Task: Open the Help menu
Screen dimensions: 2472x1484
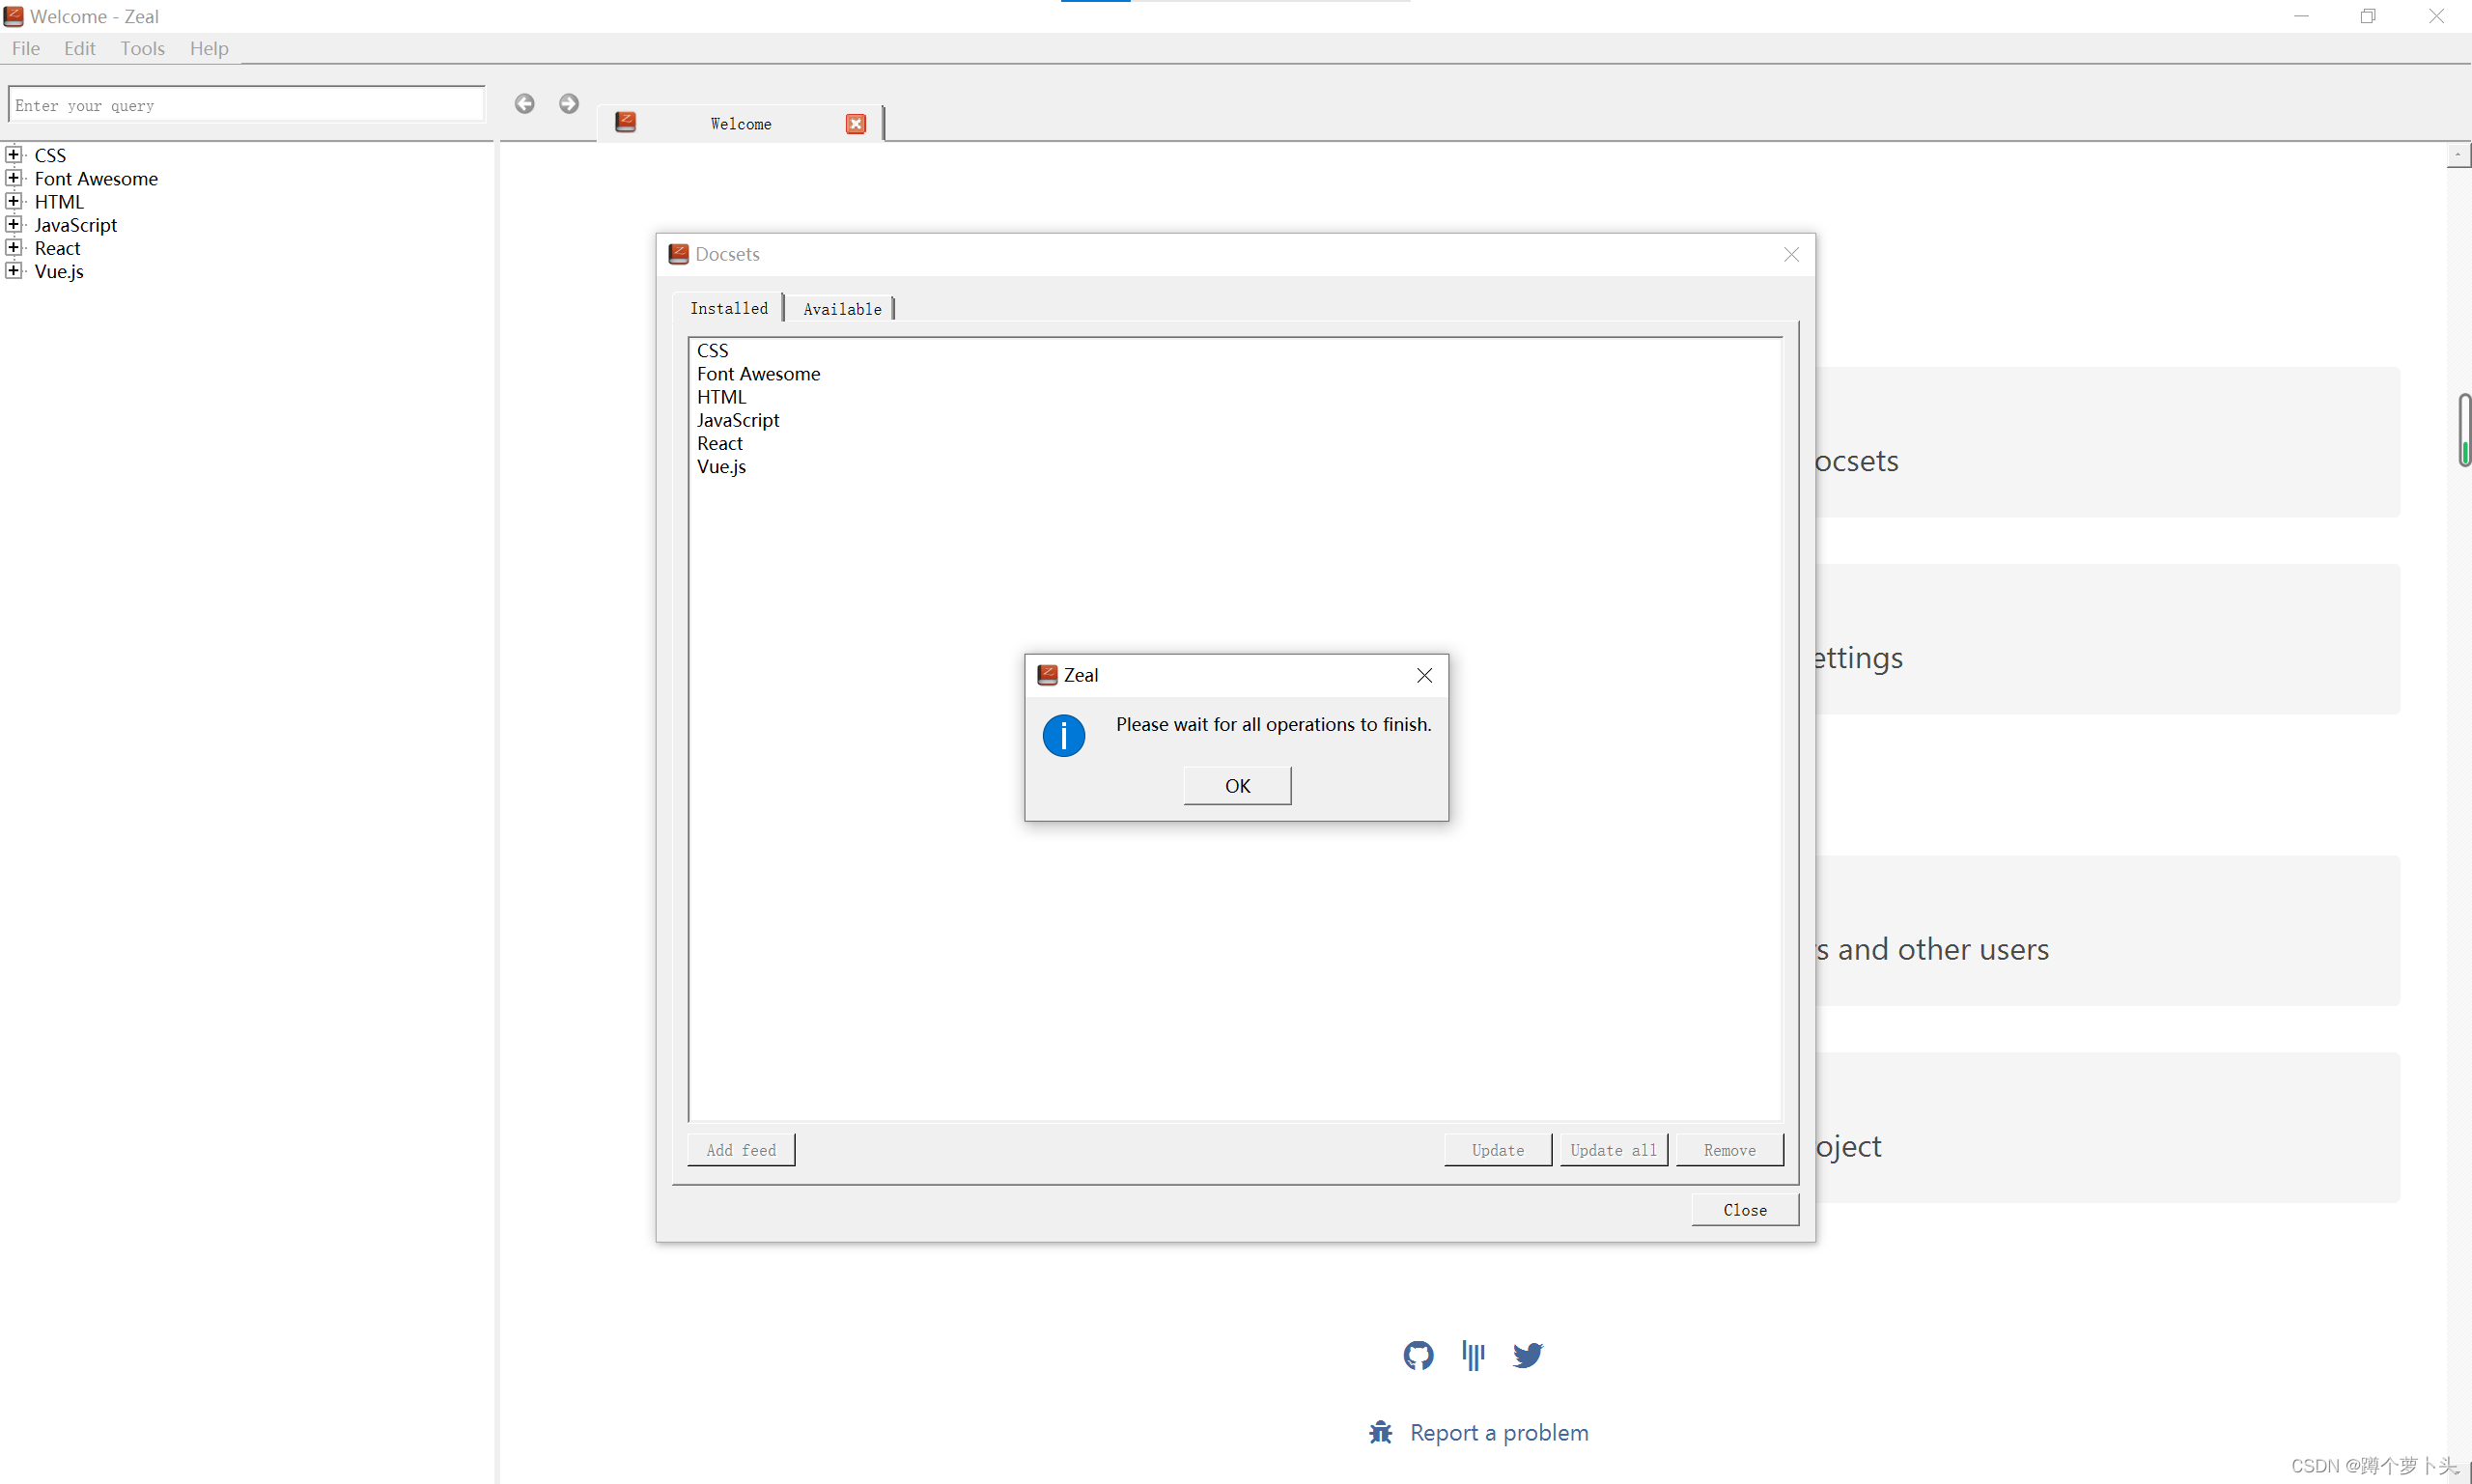Action: pos(209,48)
